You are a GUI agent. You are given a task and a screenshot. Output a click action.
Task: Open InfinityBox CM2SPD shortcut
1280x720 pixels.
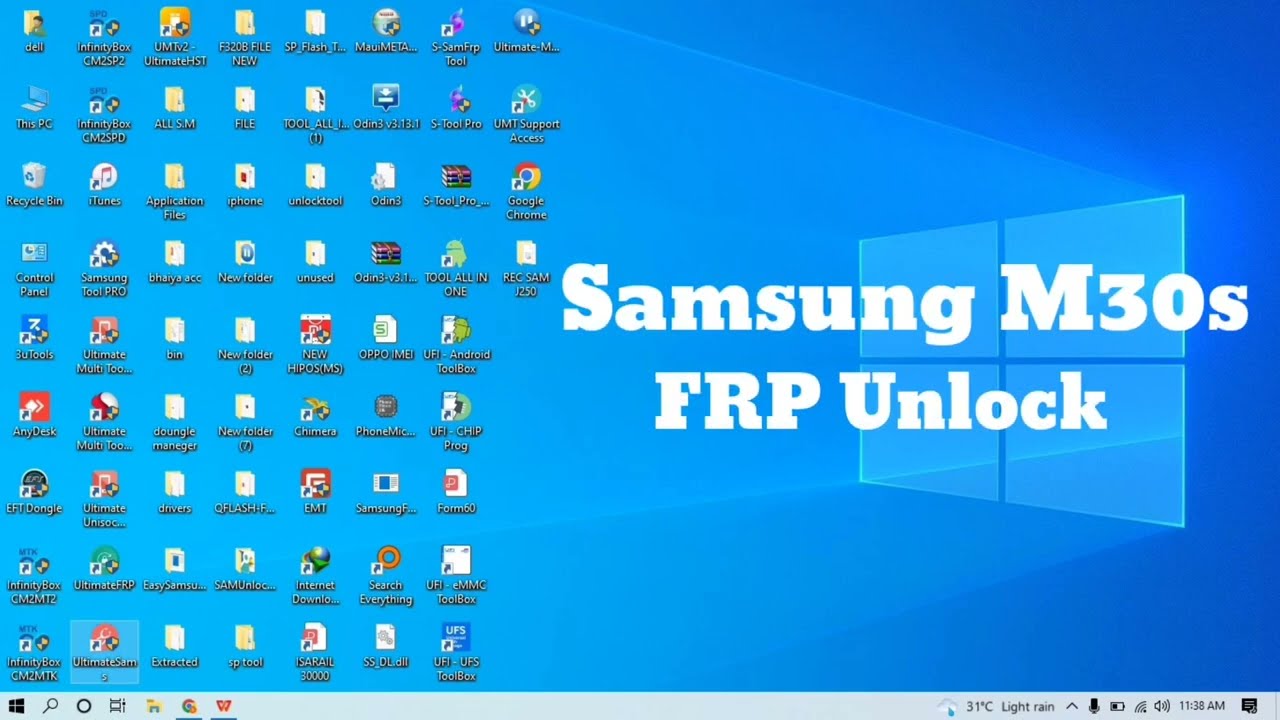(104, 114)
